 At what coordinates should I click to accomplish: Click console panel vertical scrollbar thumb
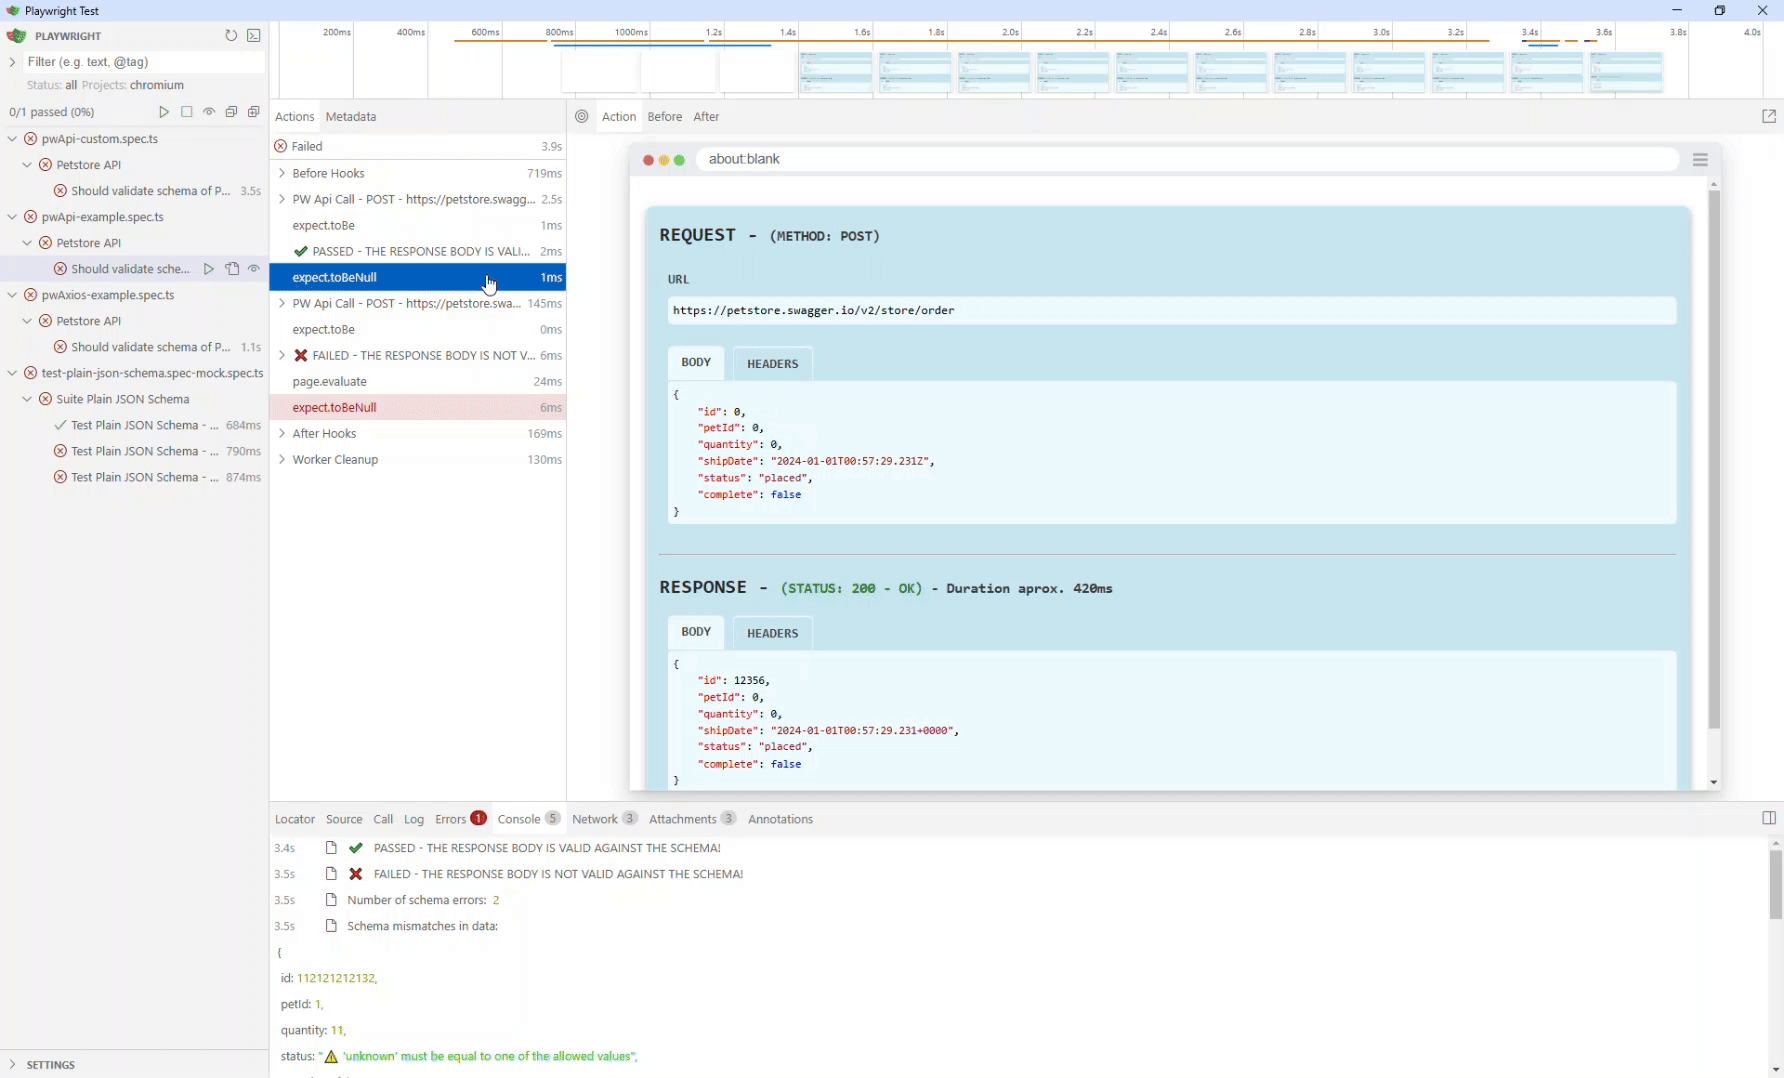click(1776, 885)
